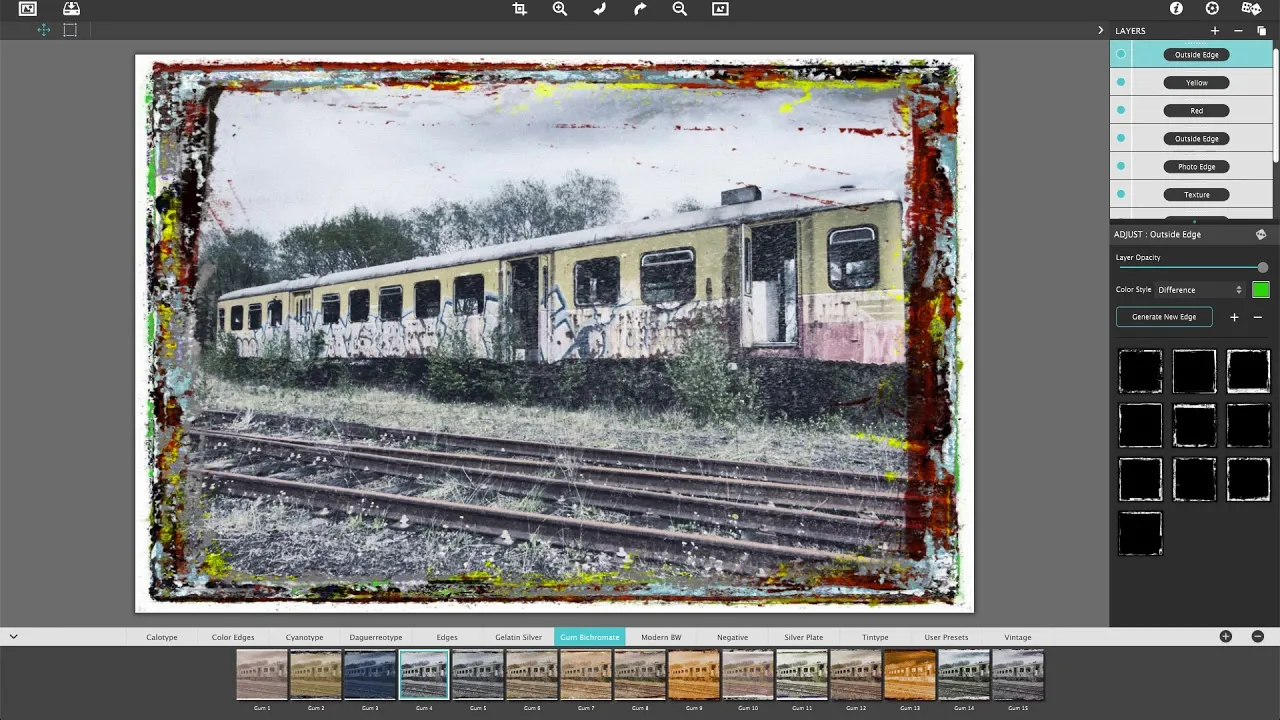Select the crop tool in the top toolbar
This screenshot has height=720, width=1280.
click(519, 9)
